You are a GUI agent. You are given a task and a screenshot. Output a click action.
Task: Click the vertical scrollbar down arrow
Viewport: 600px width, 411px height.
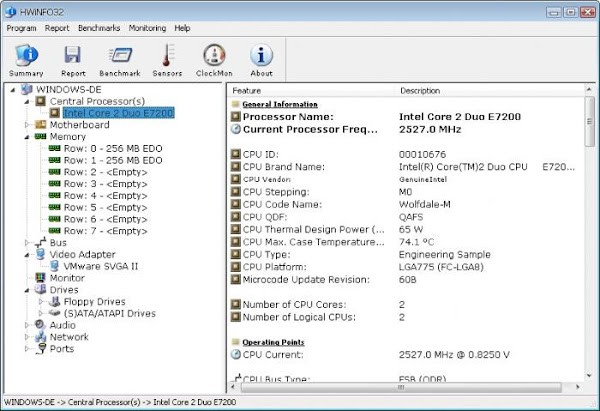coord(589,376)
